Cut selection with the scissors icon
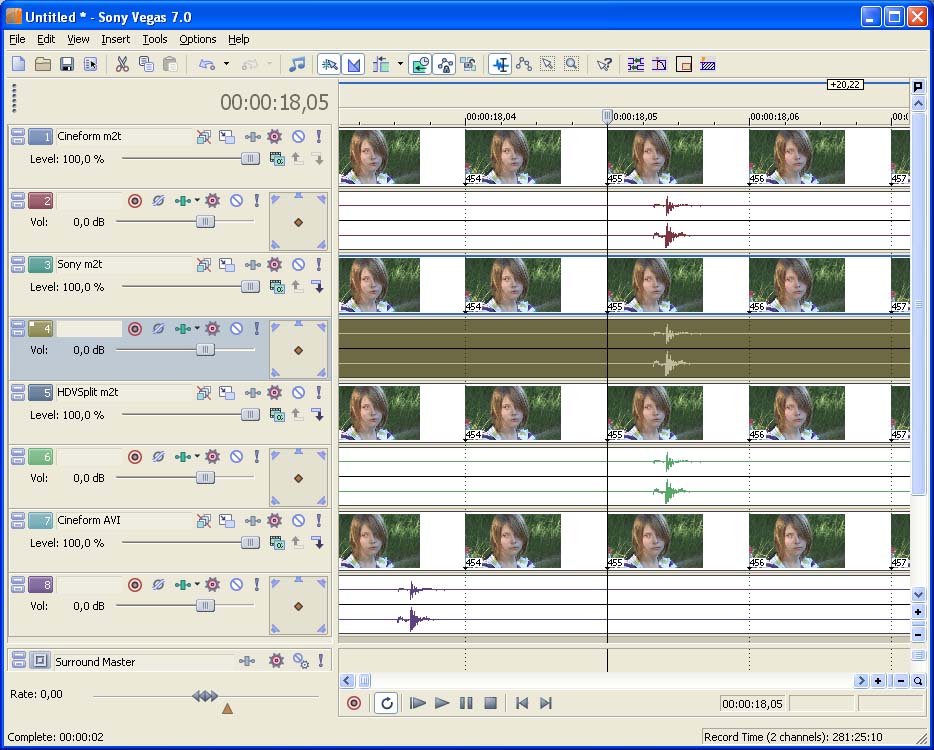 point(122,64)
